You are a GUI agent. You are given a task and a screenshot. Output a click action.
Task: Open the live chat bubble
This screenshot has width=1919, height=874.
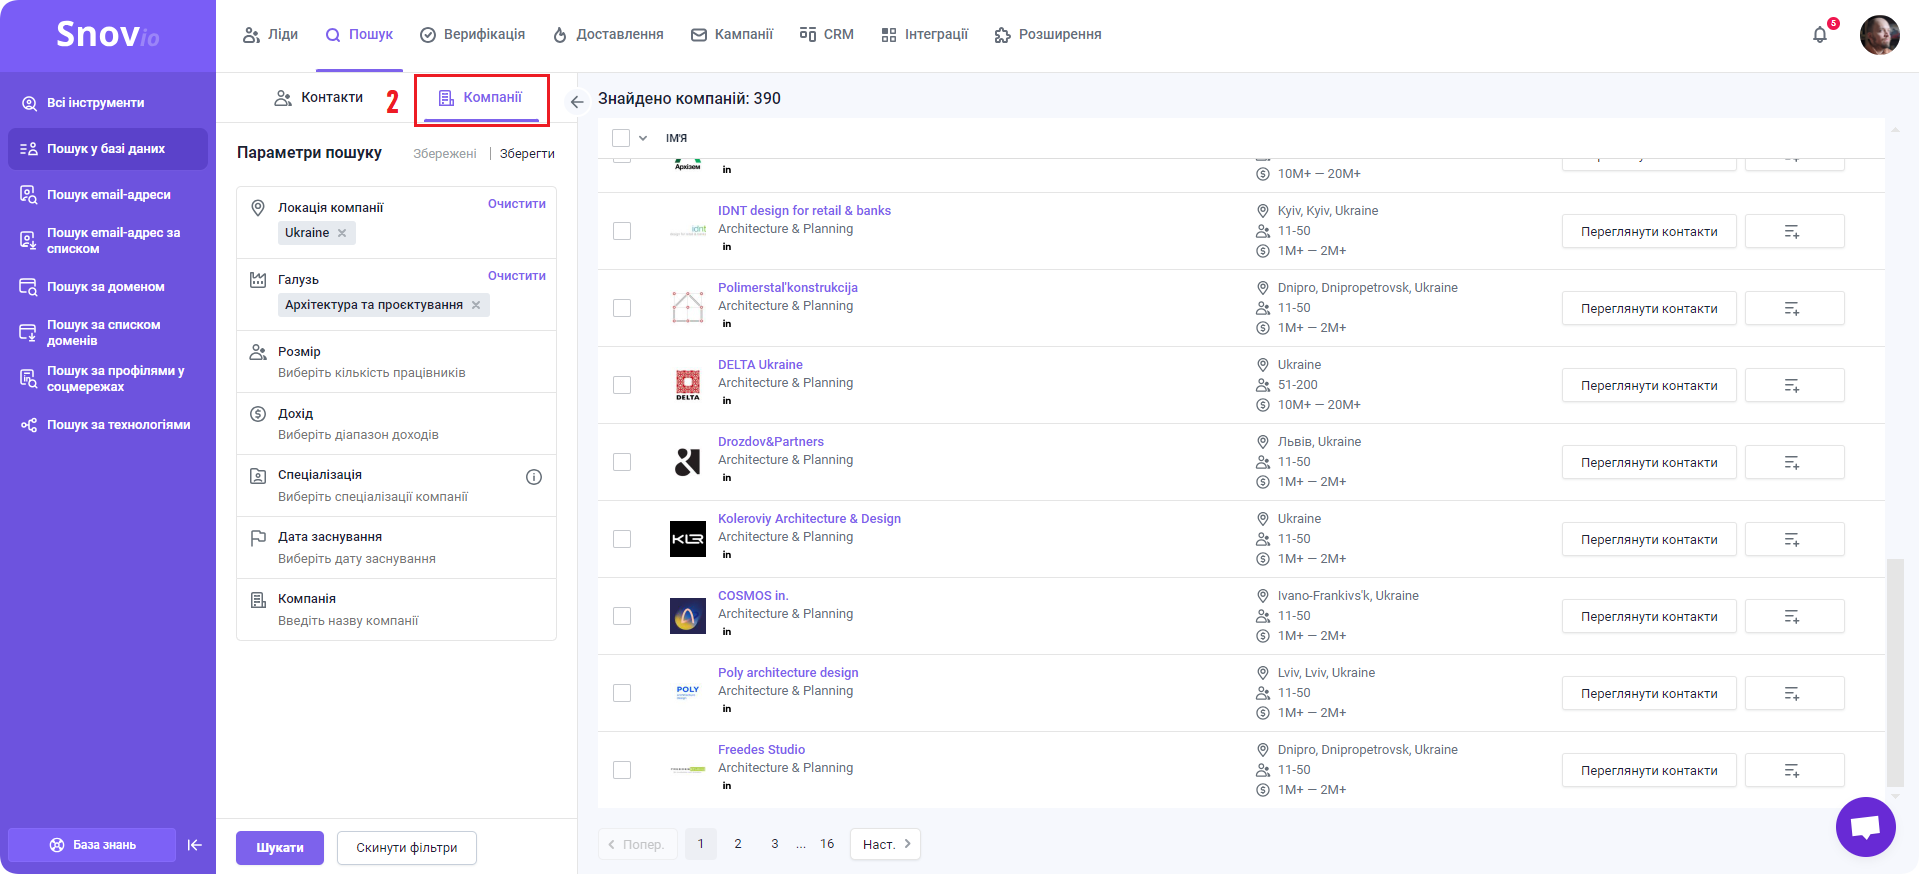pos(1865,827)
